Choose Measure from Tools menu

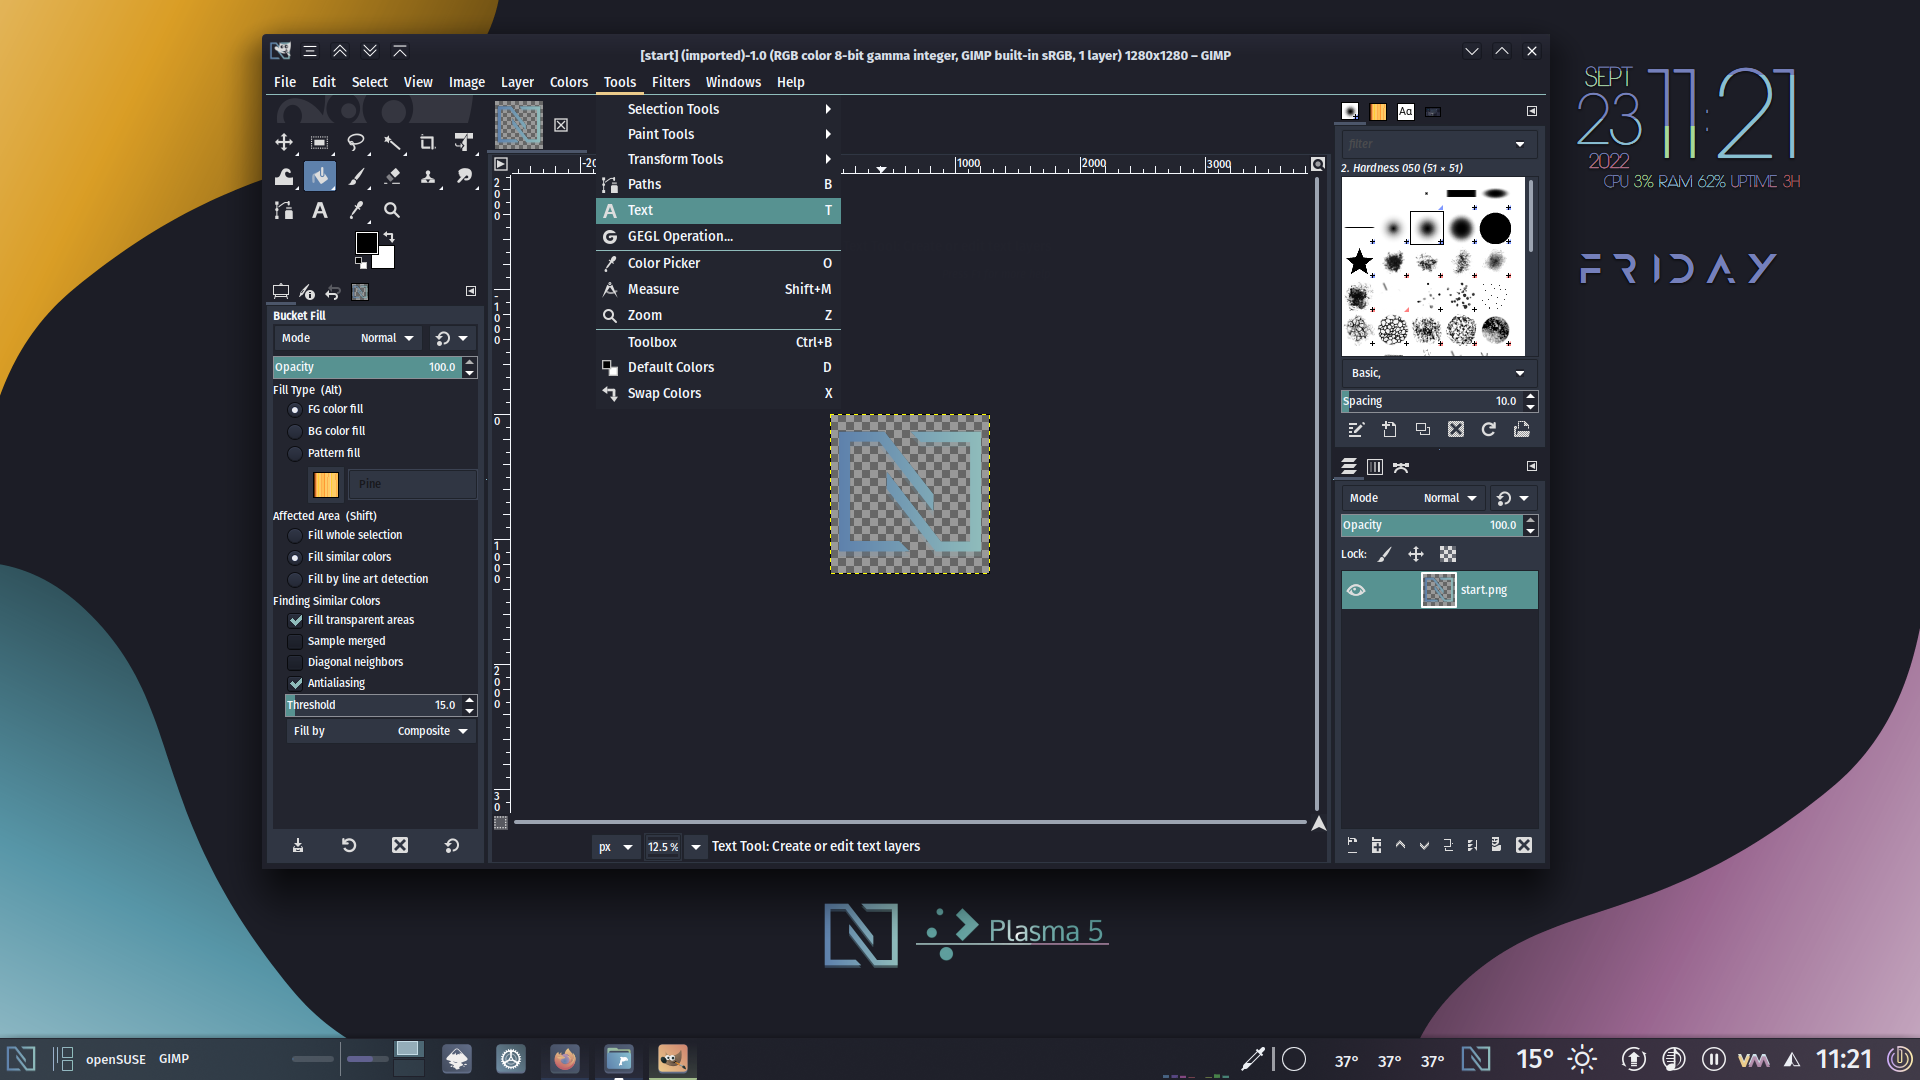click(718, 289)
